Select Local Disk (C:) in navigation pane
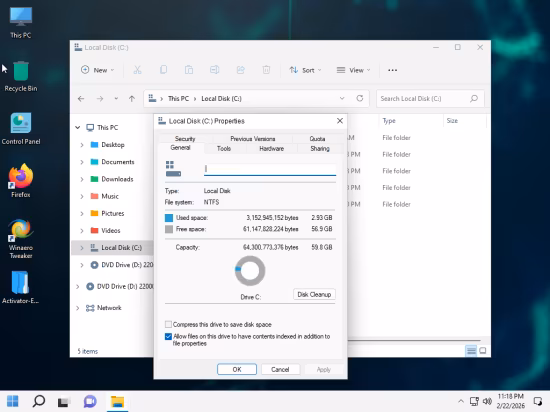This screenshot has width=550, height=412. pyautogui.click(x=112, y=248)
